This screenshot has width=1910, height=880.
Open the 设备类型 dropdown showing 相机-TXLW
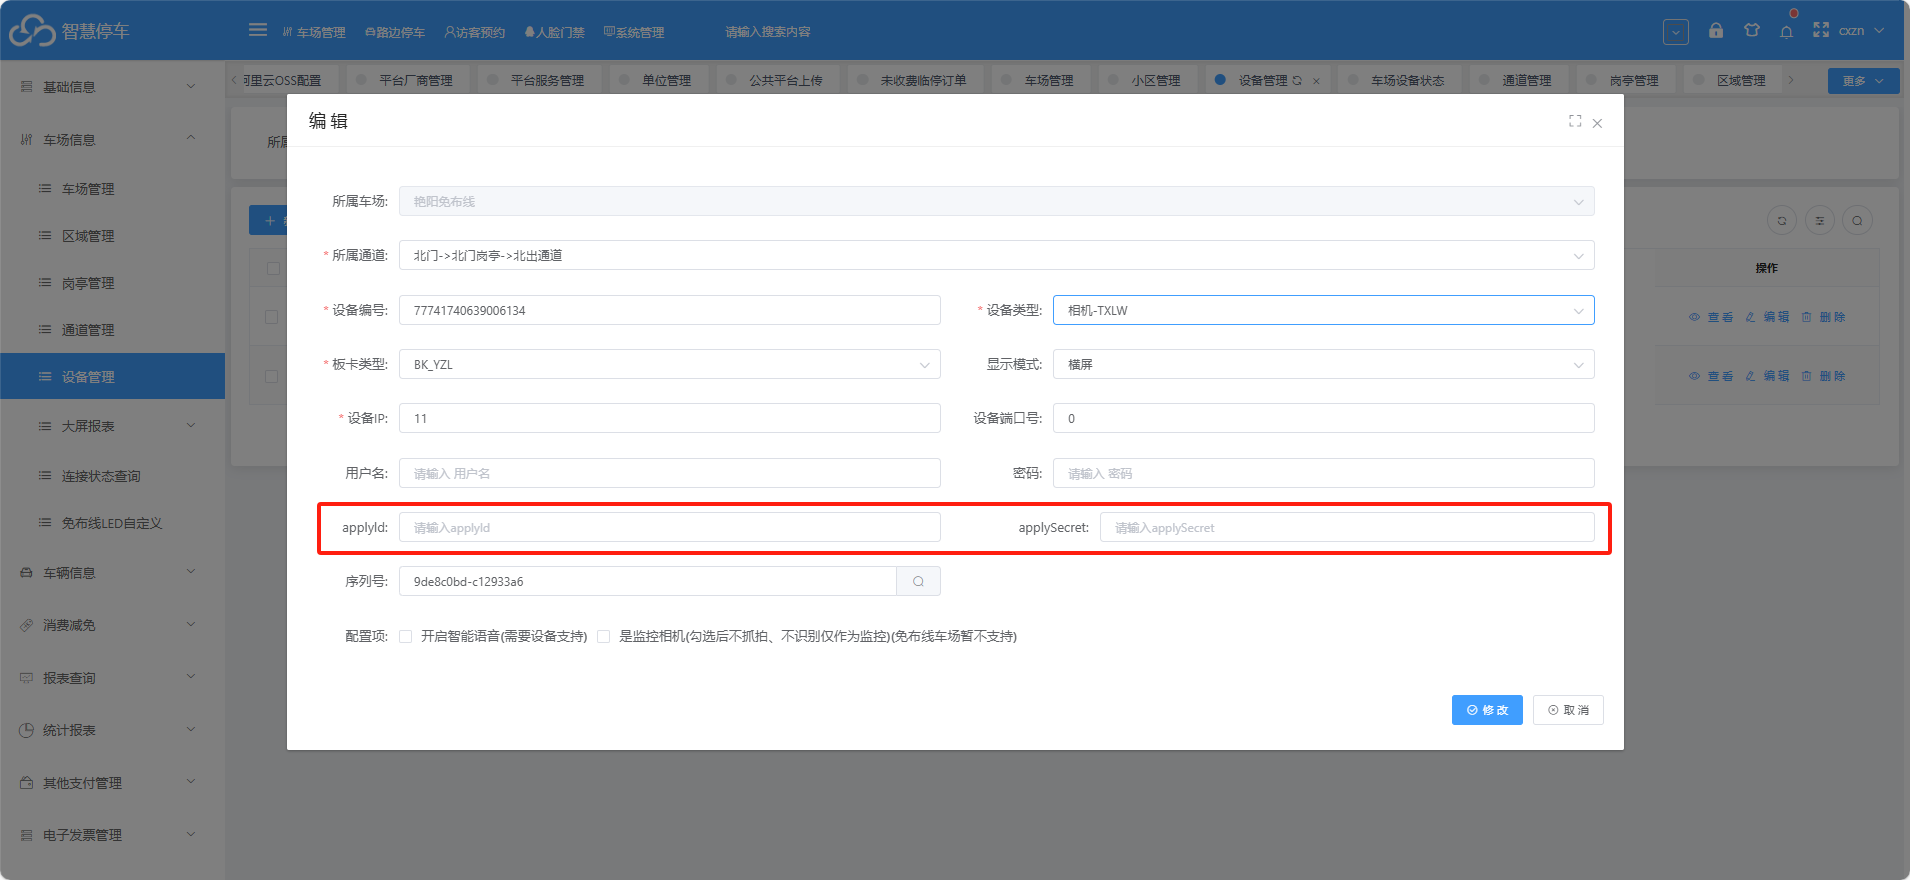point(1323,310)
